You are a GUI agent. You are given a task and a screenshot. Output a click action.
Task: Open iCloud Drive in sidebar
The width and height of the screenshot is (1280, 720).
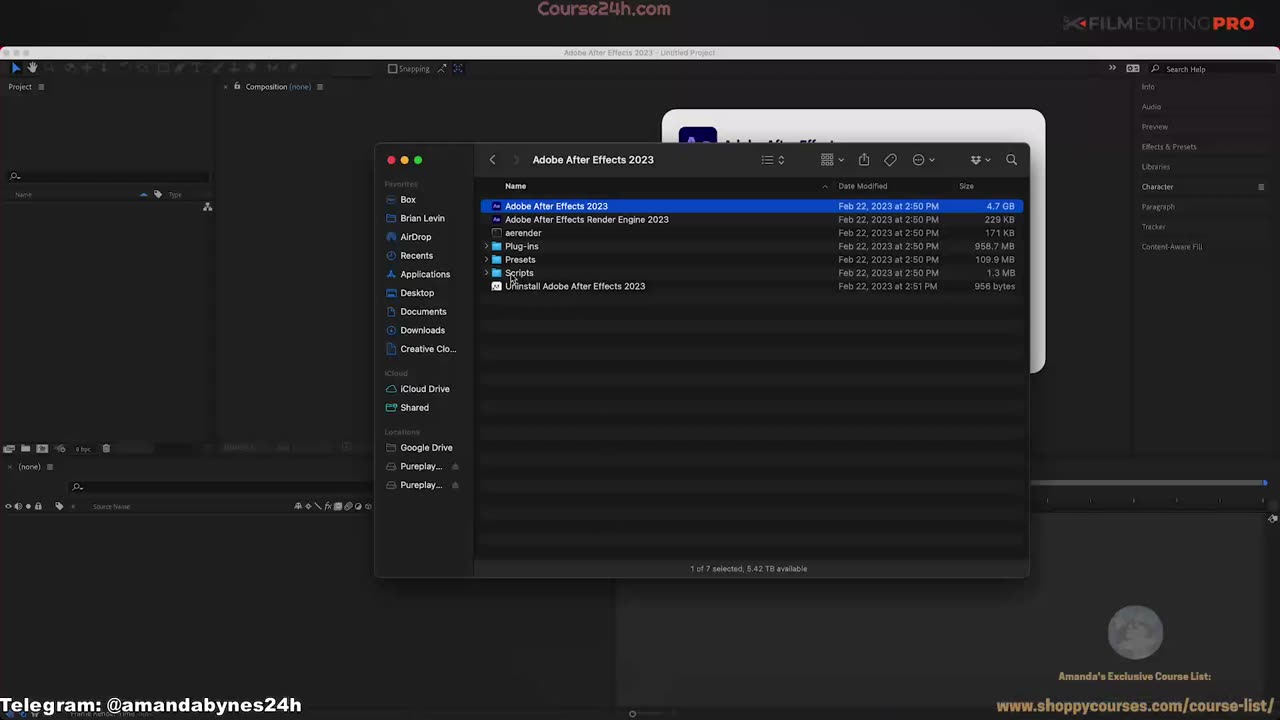click(x=424, y=389)
